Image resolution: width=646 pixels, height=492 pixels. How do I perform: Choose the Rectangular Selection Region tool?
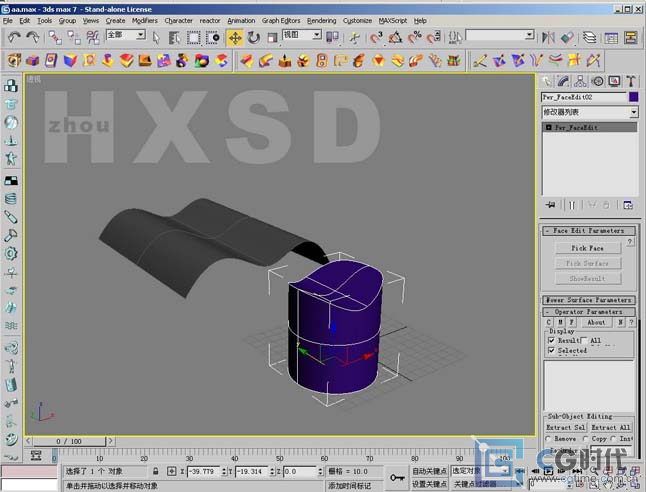point(194,37)
